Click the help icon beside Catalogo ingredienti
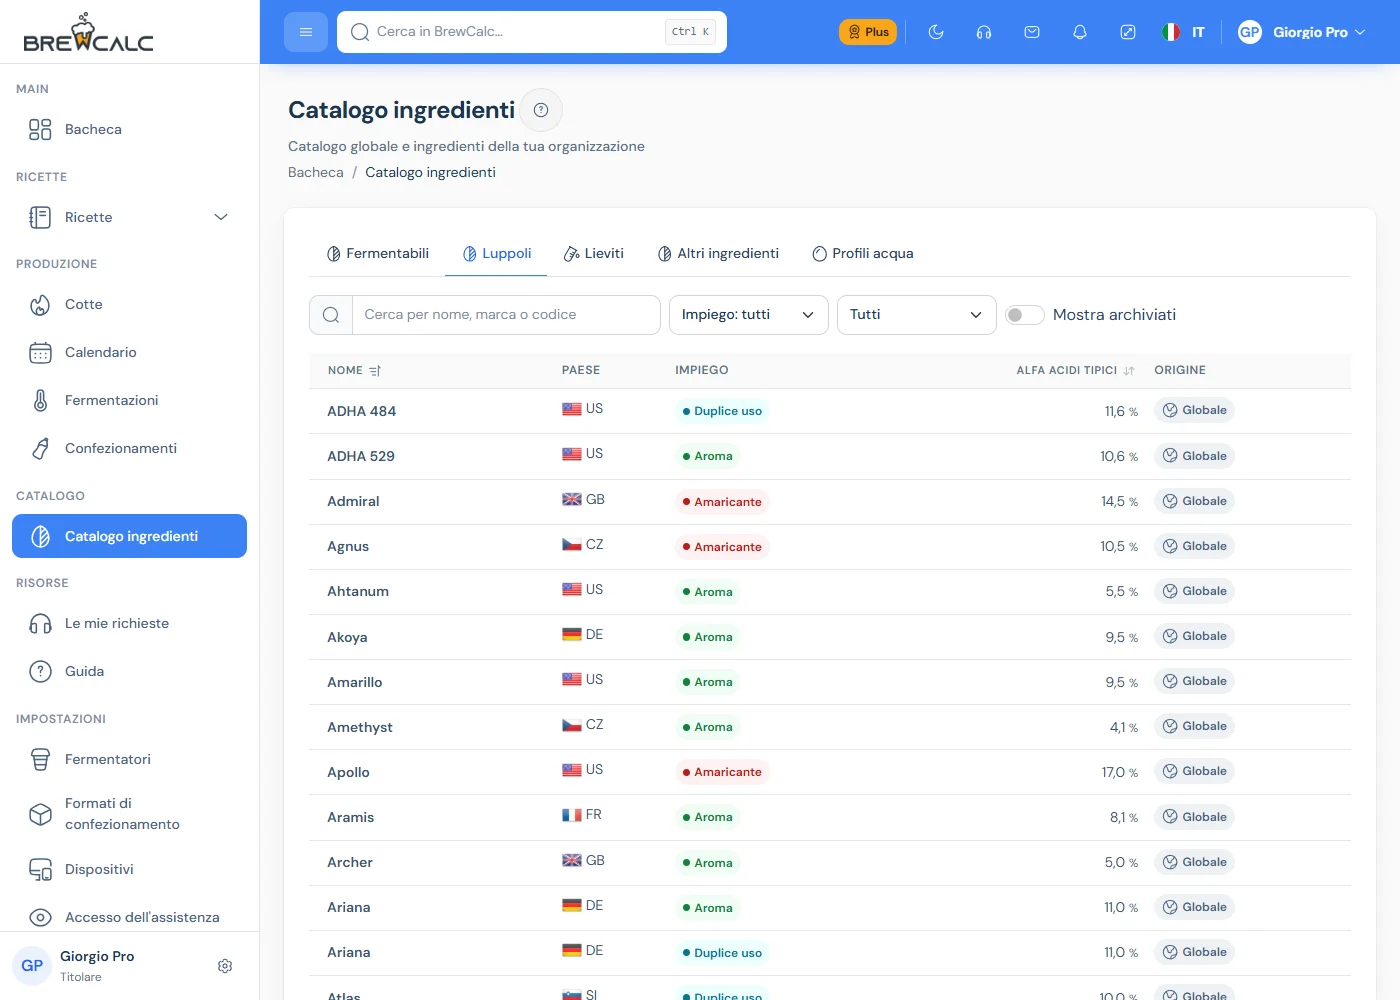This screenshot has height=1000, width=1400. point(541,110)
